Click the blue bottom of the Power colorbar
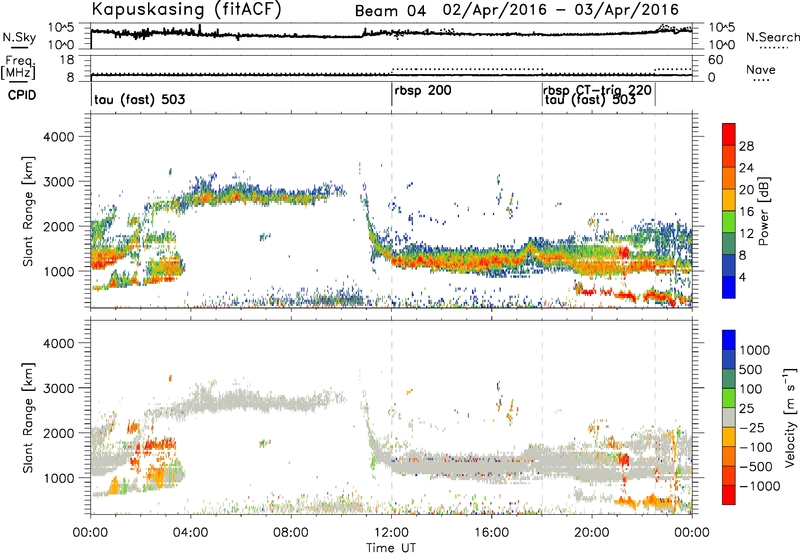The width and height of the screenshot is (800, 554). [729, 288]
